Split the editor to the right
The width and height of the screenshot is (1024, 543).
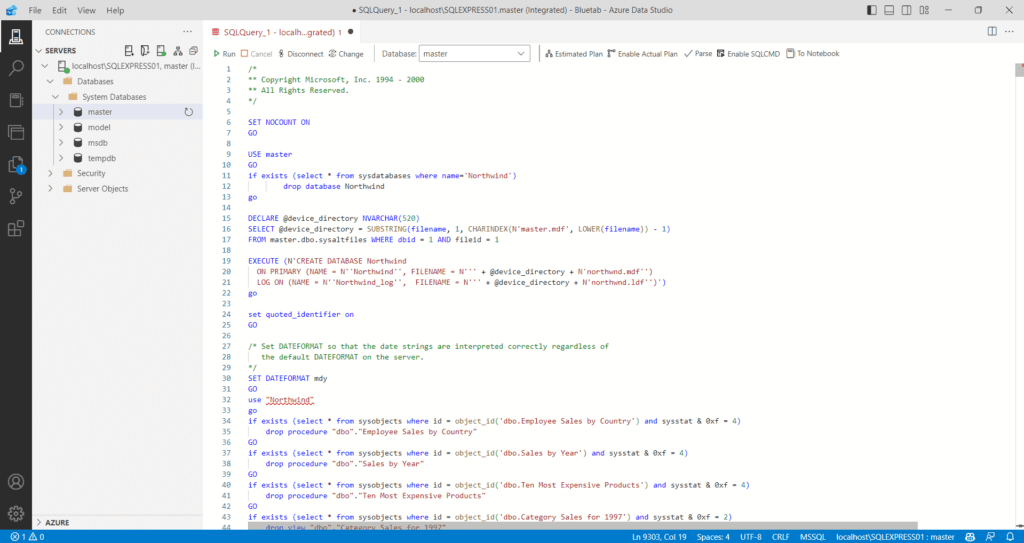pyautogui.click(x=992, y=31)
